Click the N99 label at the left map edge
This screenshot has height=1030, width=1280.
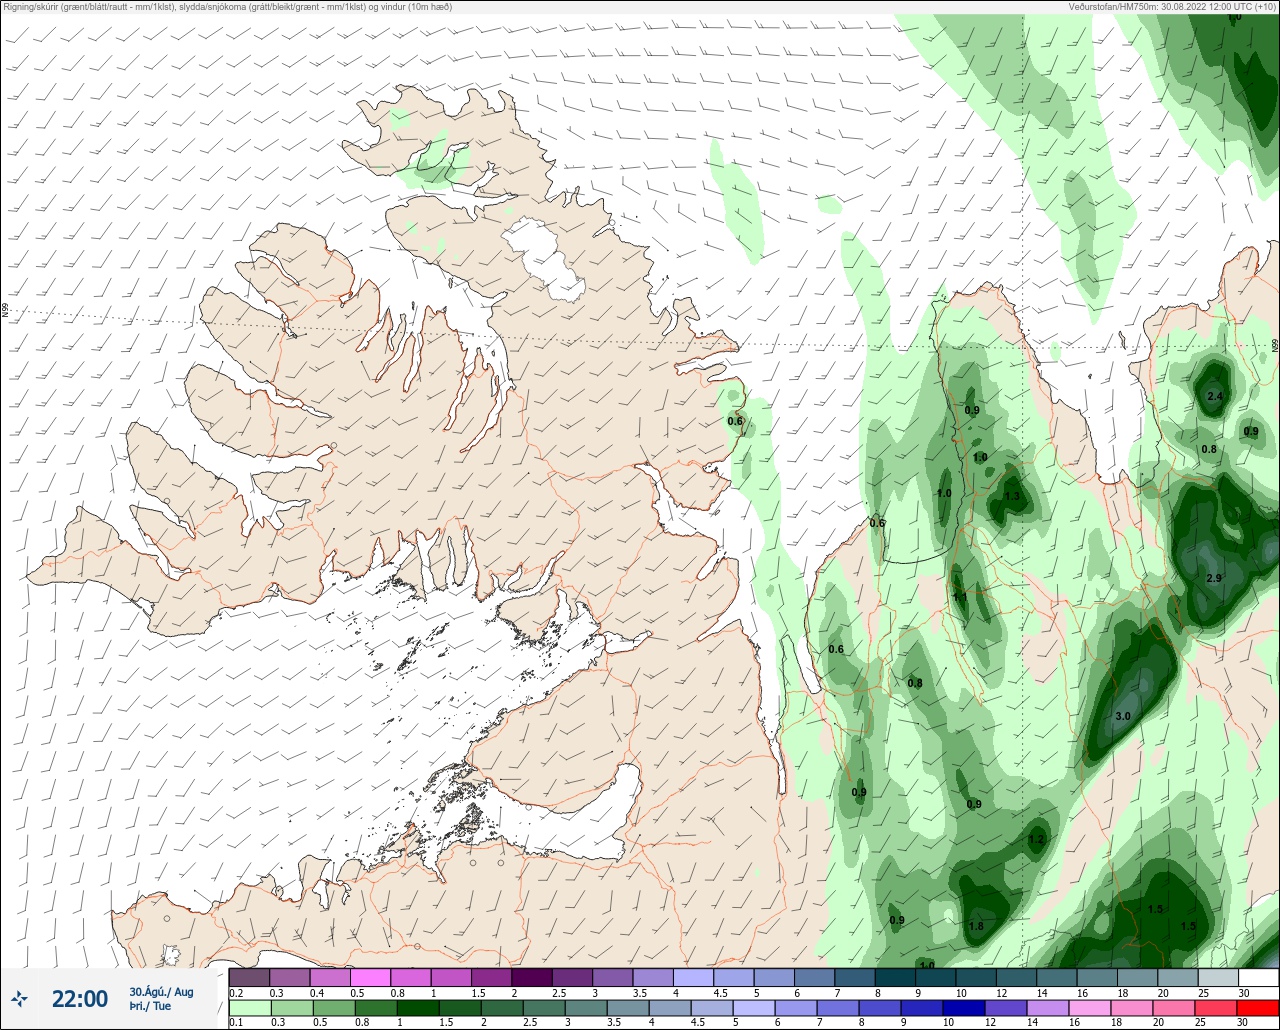[5, 311]
